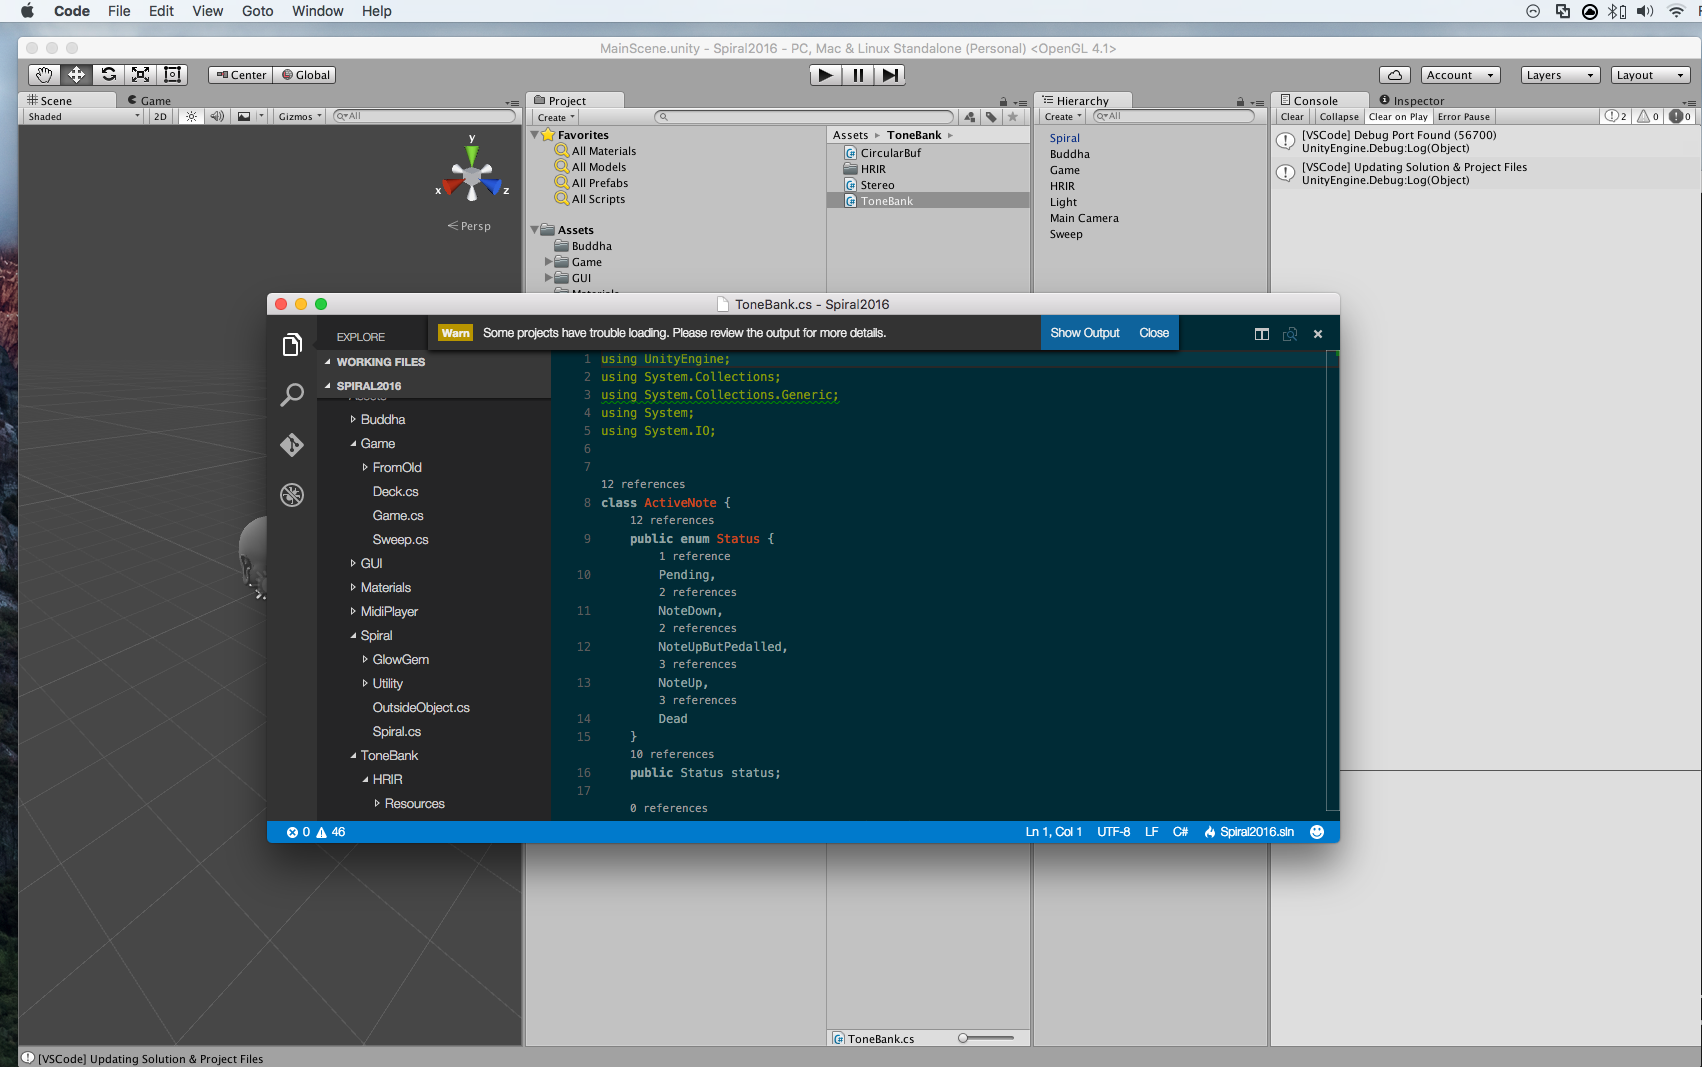Click the split editor icon in VS Code
The height and width of the screenshot is (1067, 1702).
(1262, 334)
